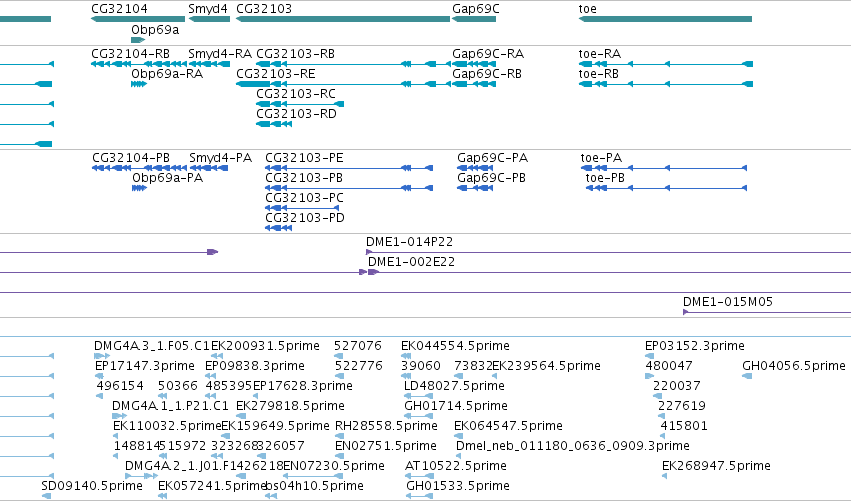Click the DME1-014P22 clone label

tap(409, 242)
